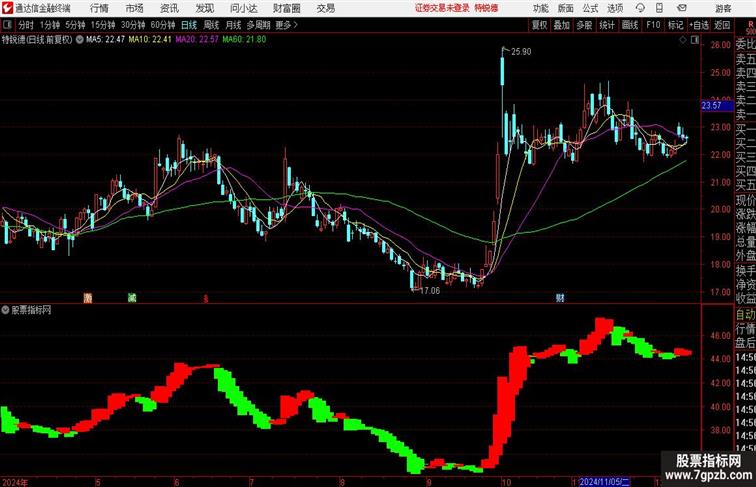756x487 pixels.
Task: Select the 日线 daily chart tab
Action: tap(189, 25)
